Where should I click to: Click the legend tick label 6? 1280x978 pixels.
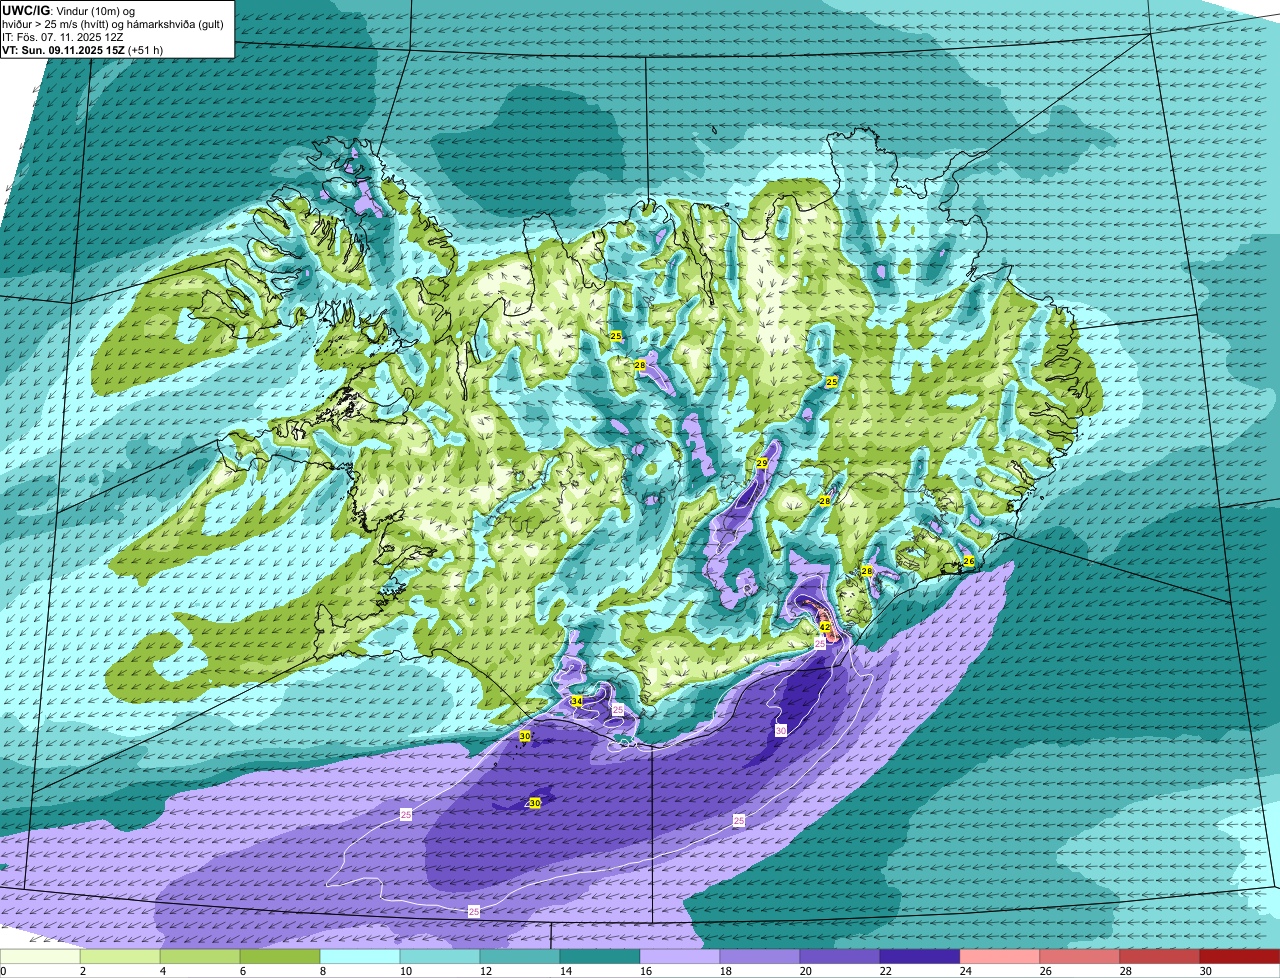click(x=242, y=971)
